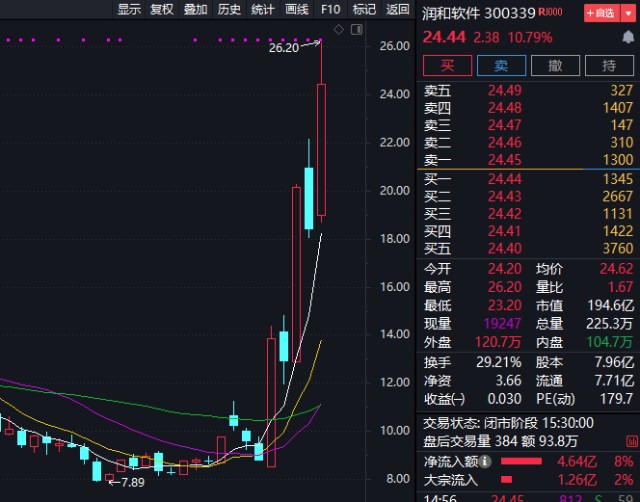The width and height of the screenshot is (640, 502).
Task: Click the 持 (holdings) button
Action: pos(608,66)
